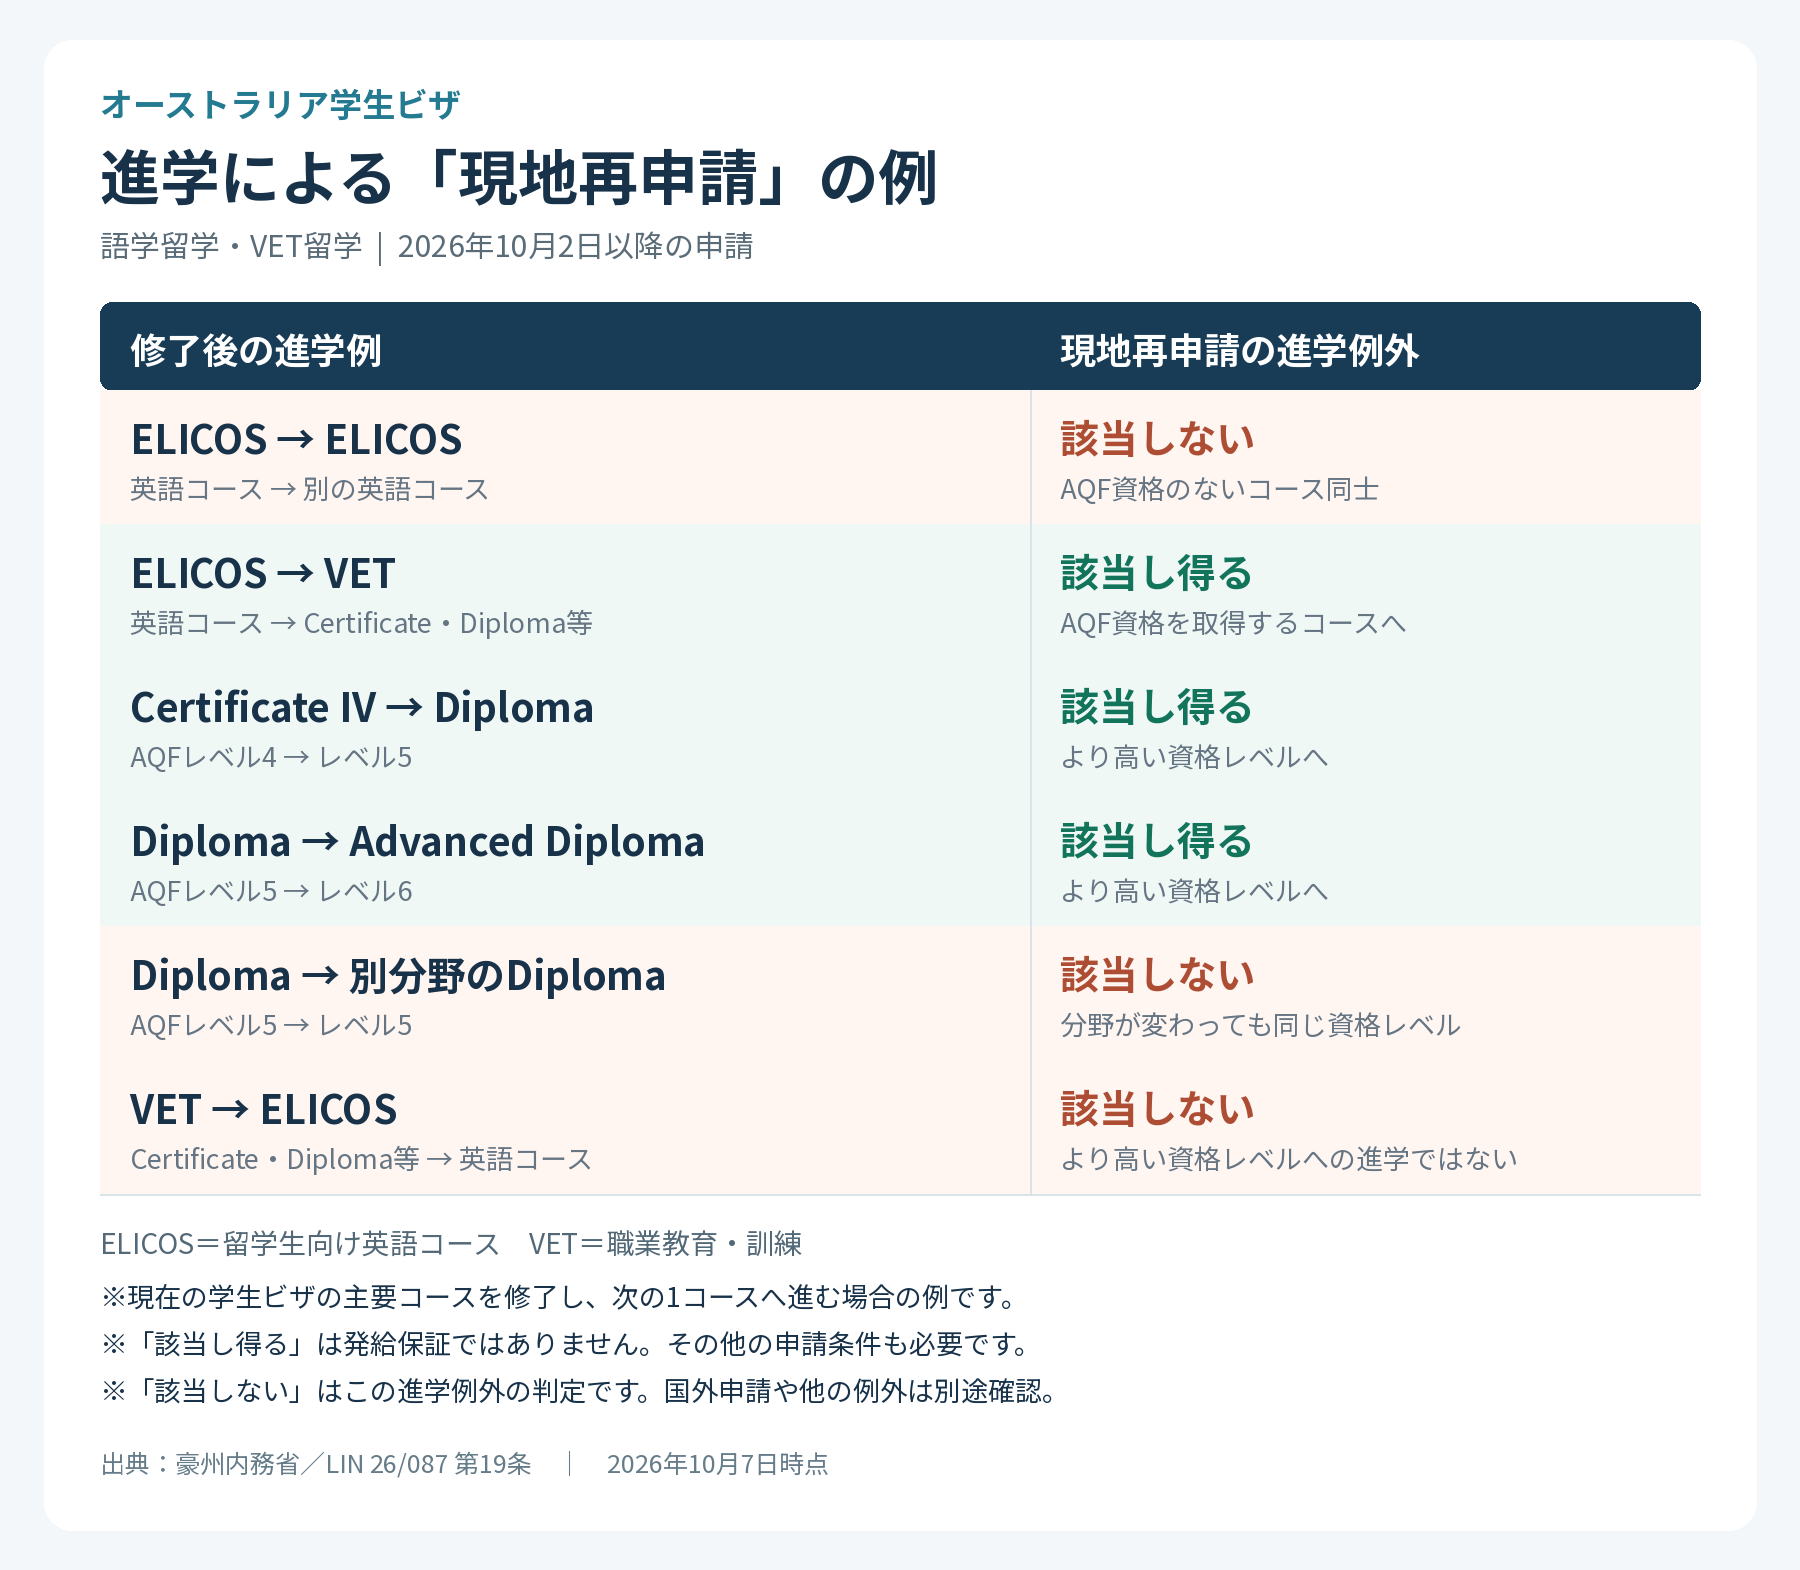Select the Diploma → 別分野のDiploma row title

point(398,976)
